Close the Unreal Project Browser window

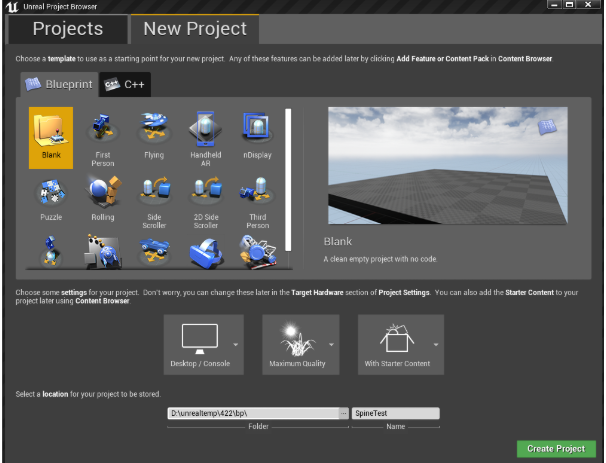(588, 5)
